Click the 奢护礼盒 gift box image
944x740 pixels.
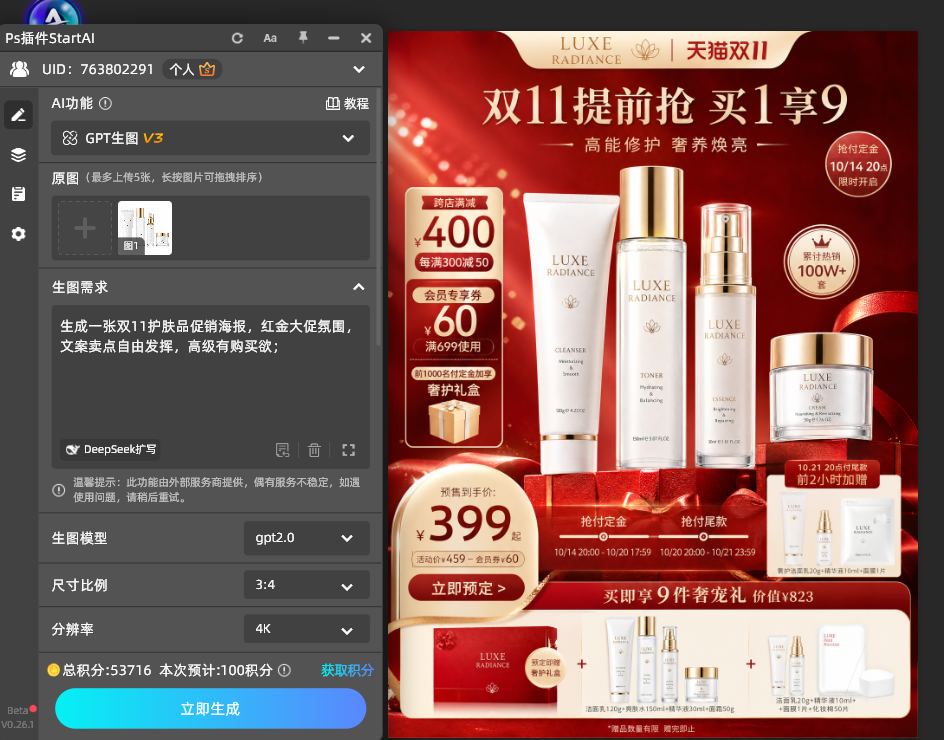click(454, 420)
